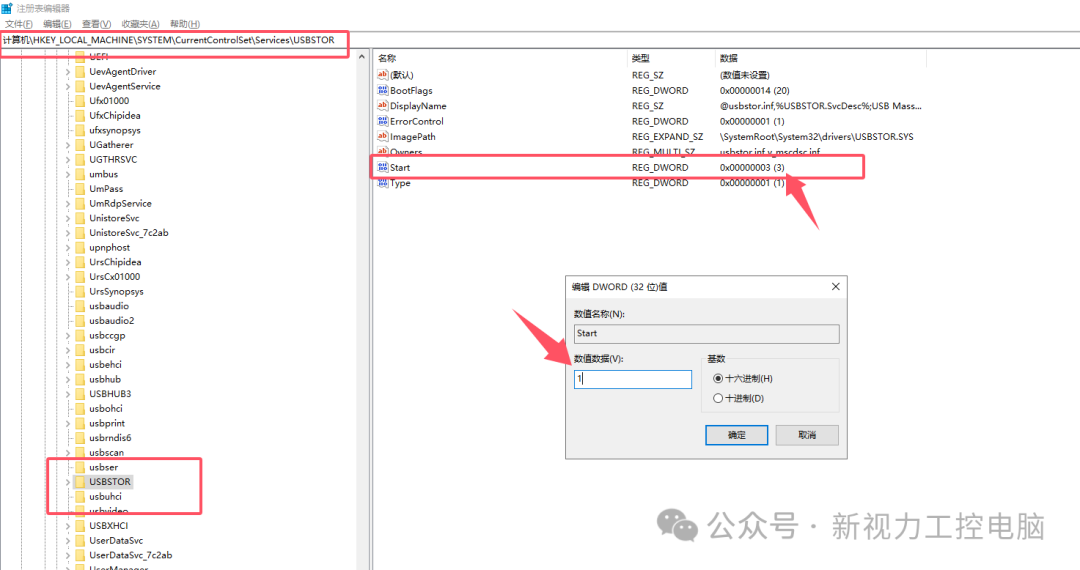Click the Type DWORD value icon
1080x570 pixels.
382,183
